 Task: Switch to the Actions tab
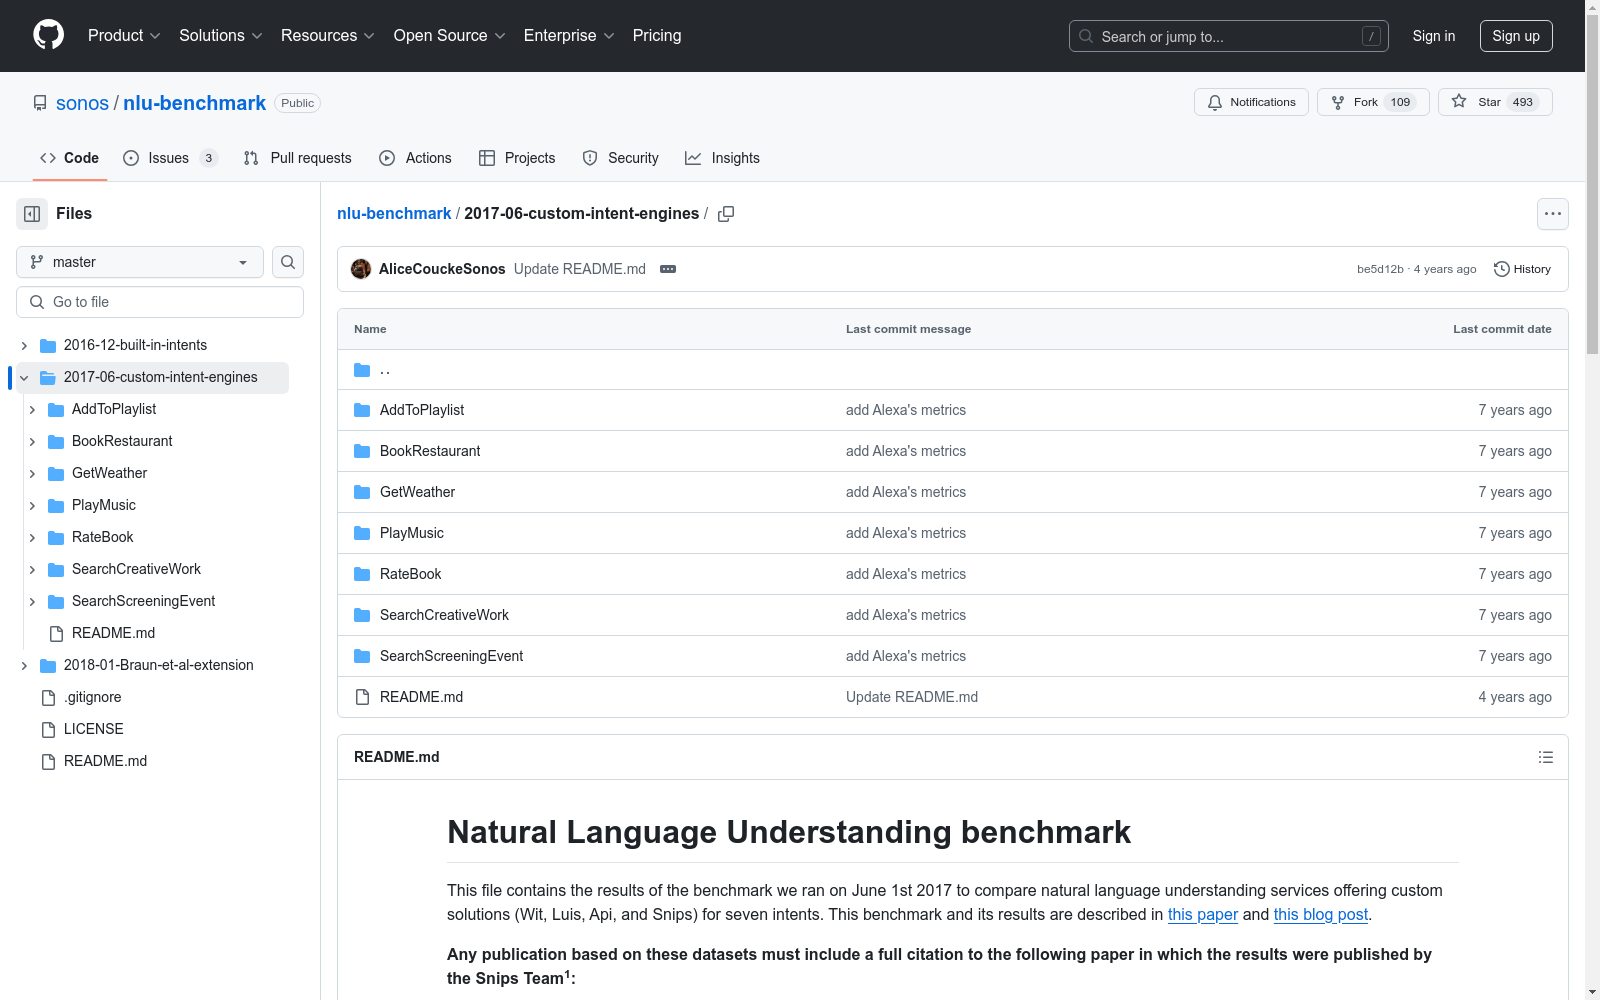(416, 158)
